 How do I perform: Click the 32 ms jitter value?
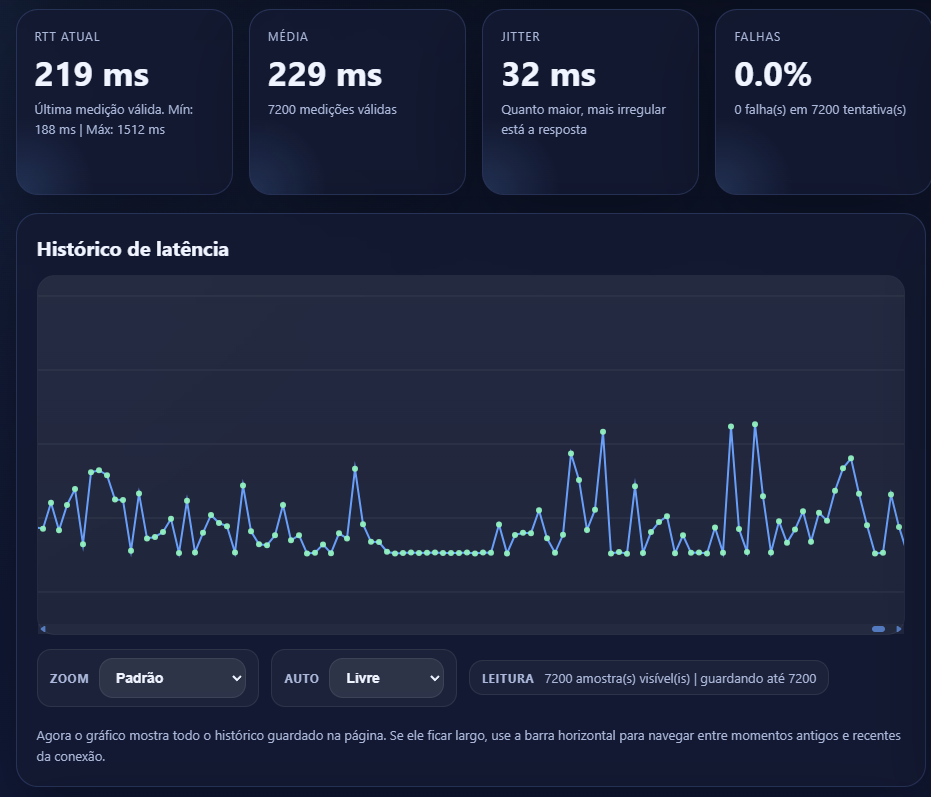click(x=548, y=75)
